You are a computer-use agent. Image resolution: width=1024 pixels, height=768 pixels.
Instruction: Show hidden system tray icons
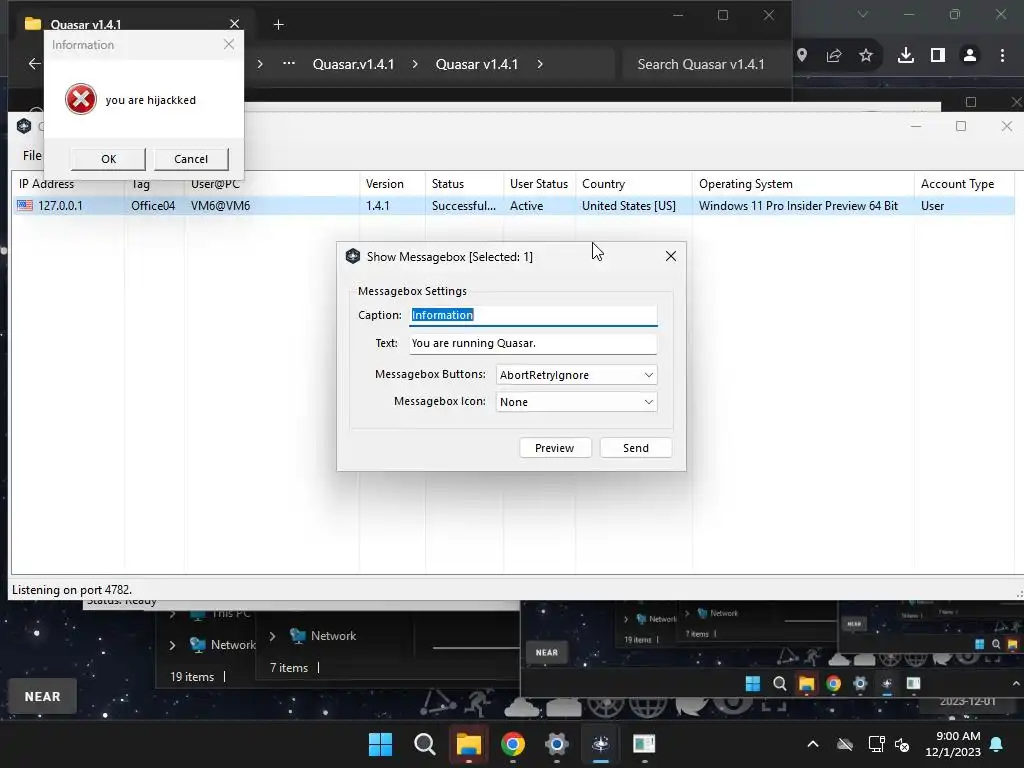813,744
